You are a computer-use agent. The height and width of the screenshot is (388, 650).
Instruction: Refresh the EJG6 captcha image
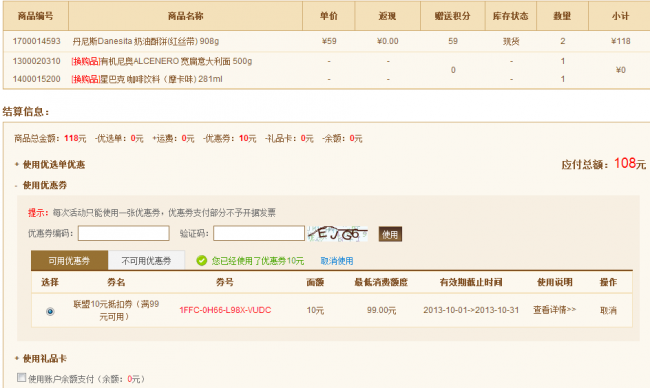[337, 234]
